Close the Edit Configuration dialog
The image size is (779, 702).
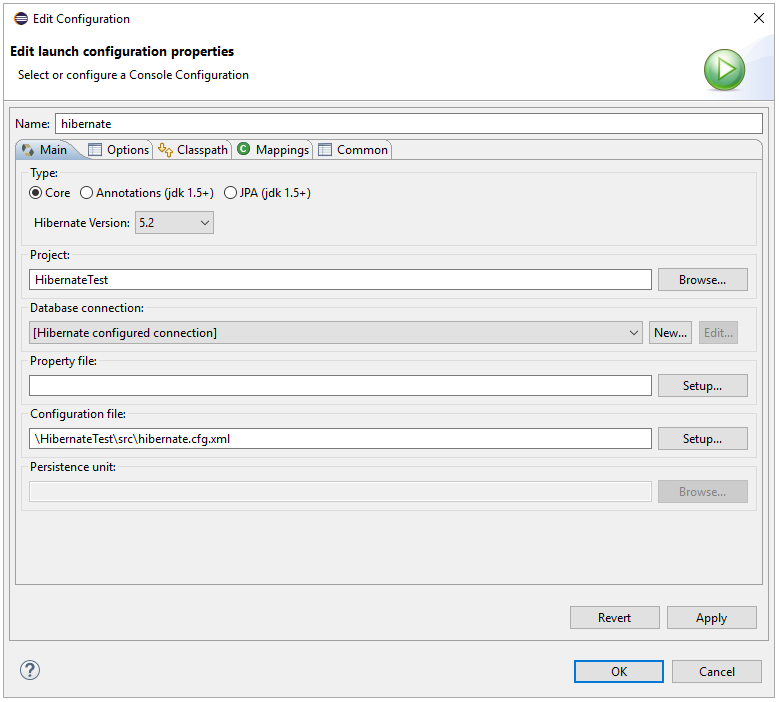pyautogui.click(x=757, y=19)
